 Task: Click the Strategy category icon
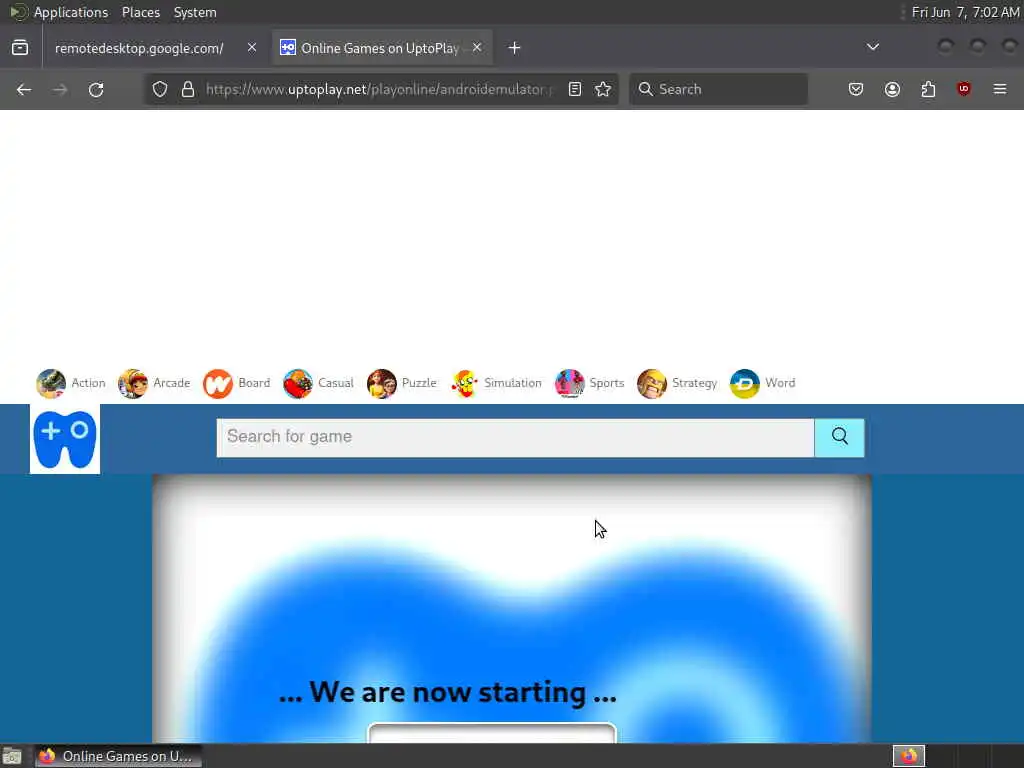[652, 383]
